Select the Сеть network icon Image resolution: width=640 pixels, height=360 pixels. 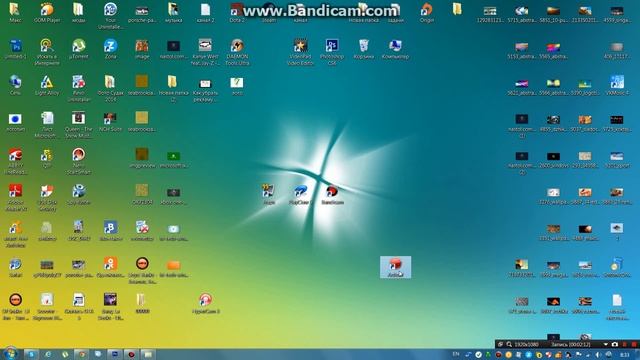pyautogui.click(x=15, y=85)
